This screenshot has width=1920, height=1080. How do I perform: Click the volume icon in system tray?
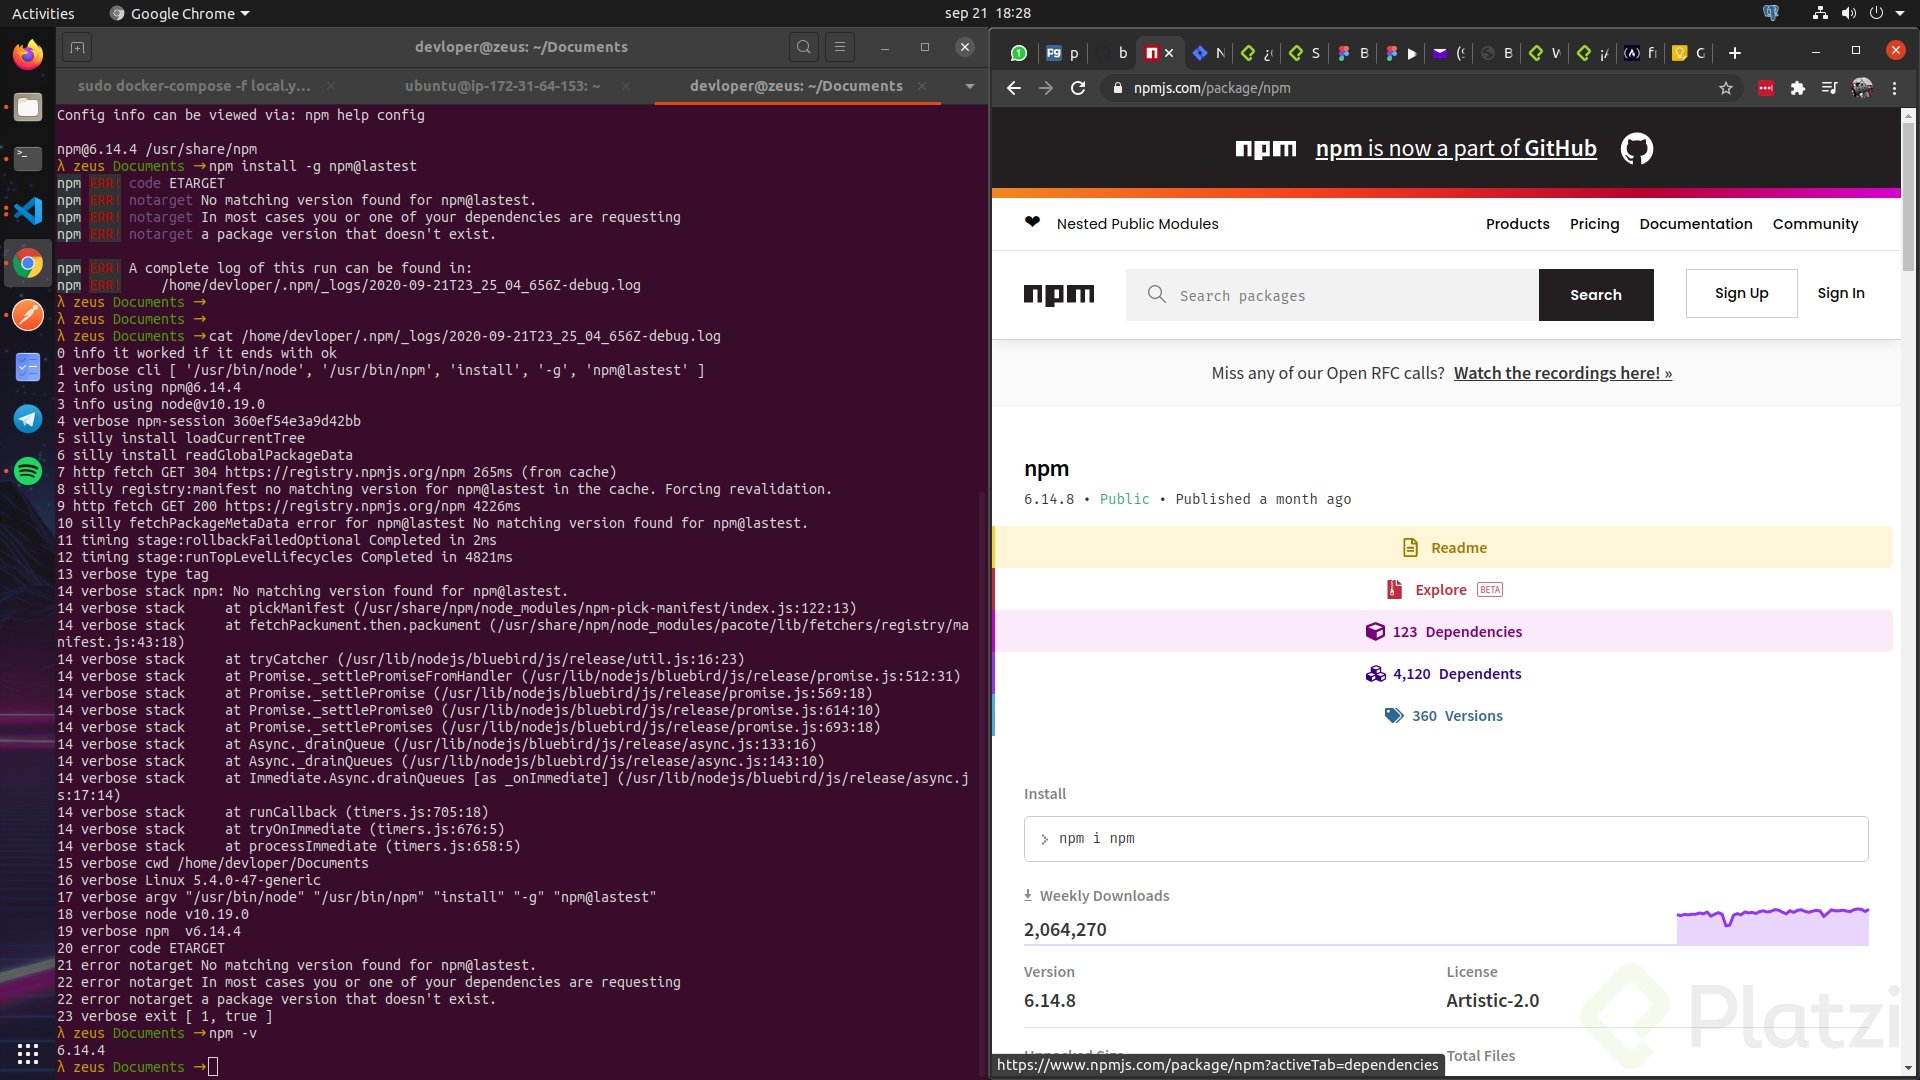tap(1848, 13)
